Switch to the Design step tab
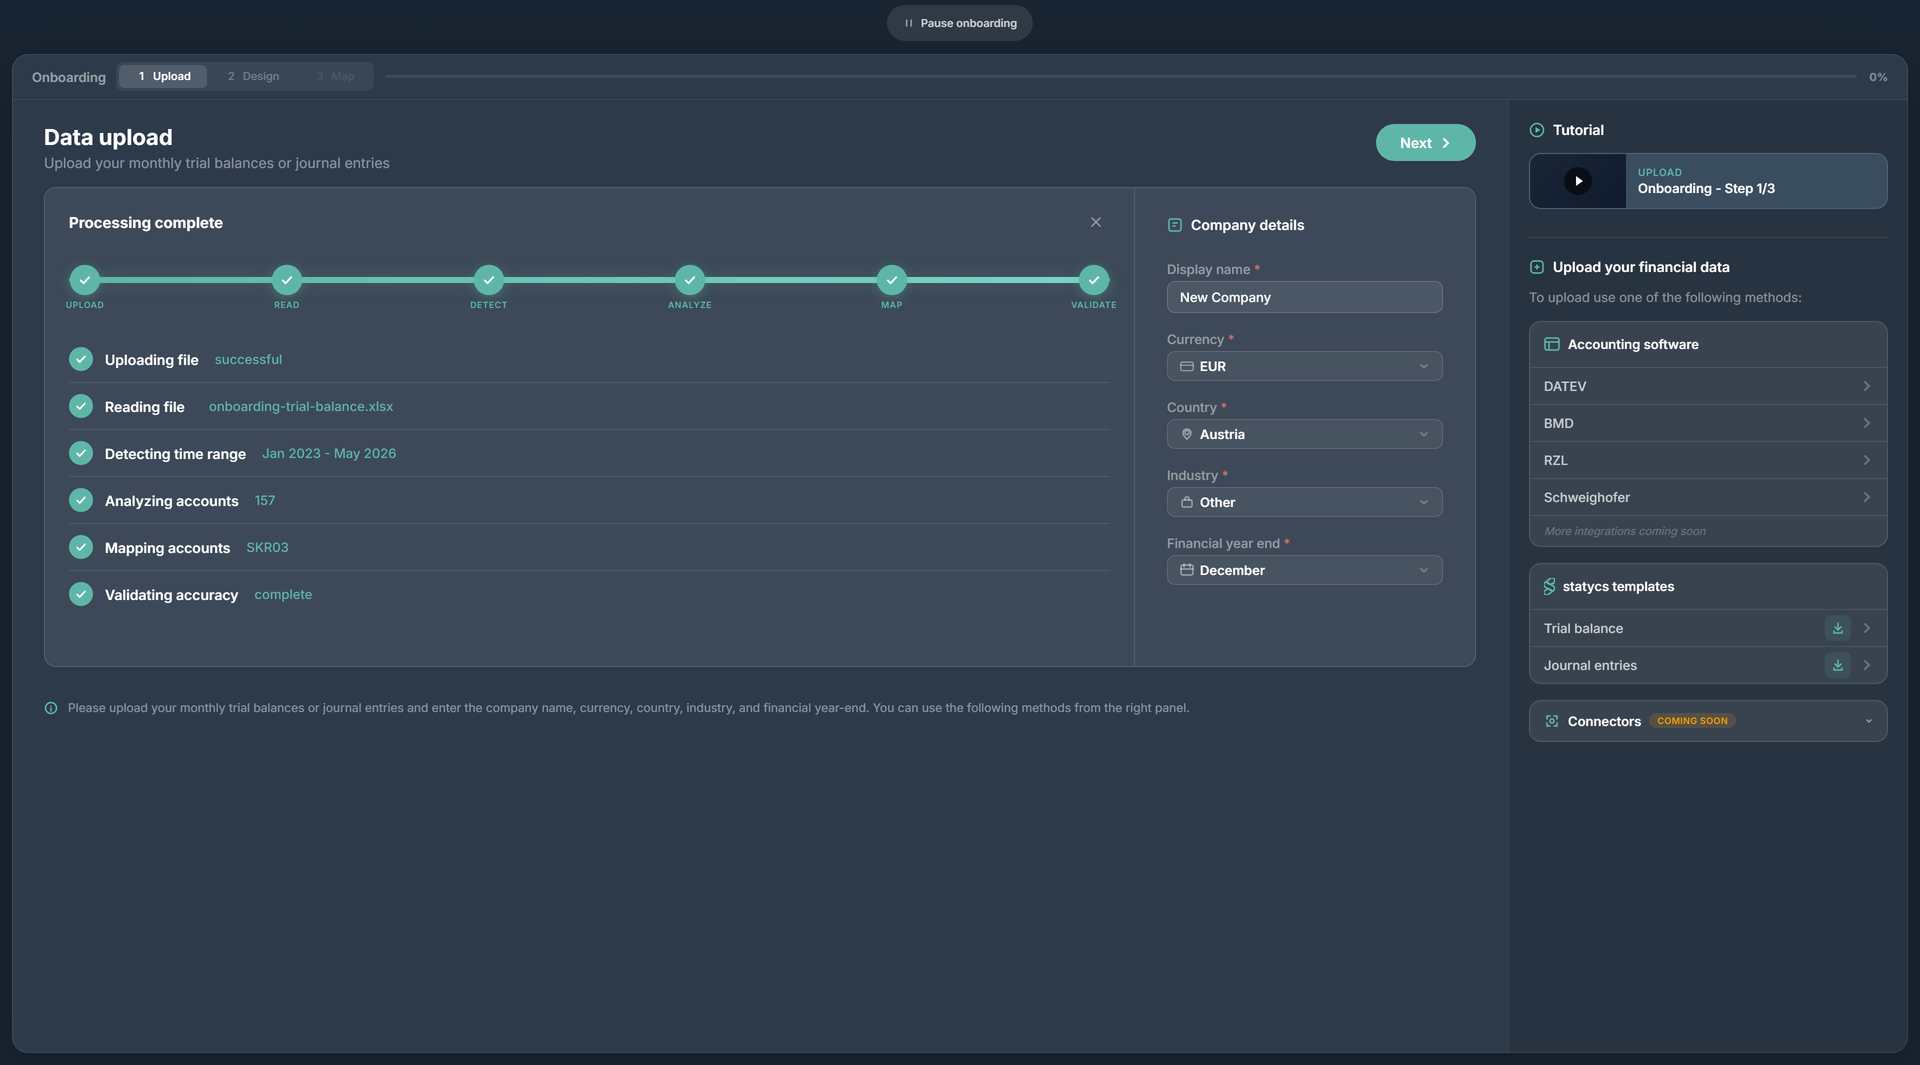 [x=253, y=76]
